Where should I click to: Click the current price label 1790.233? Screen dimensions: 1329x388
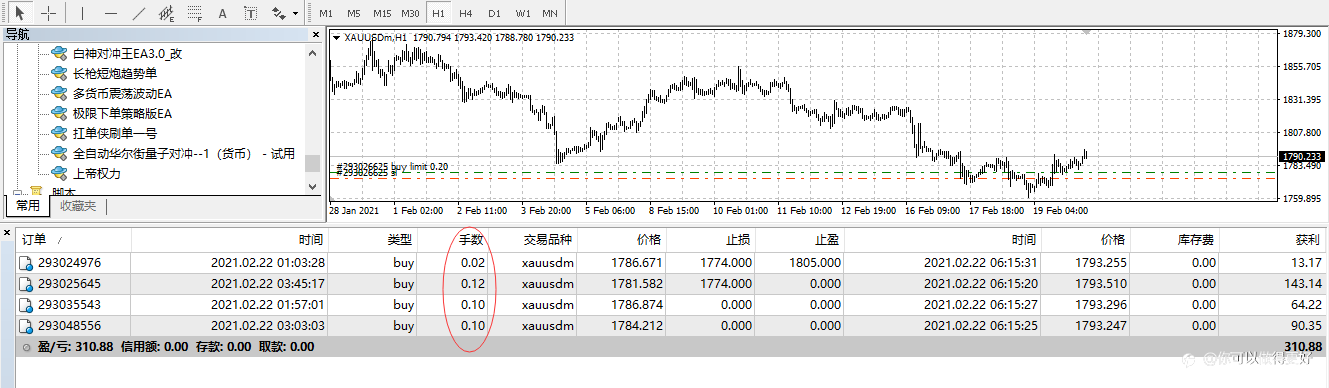[1303, 157]
